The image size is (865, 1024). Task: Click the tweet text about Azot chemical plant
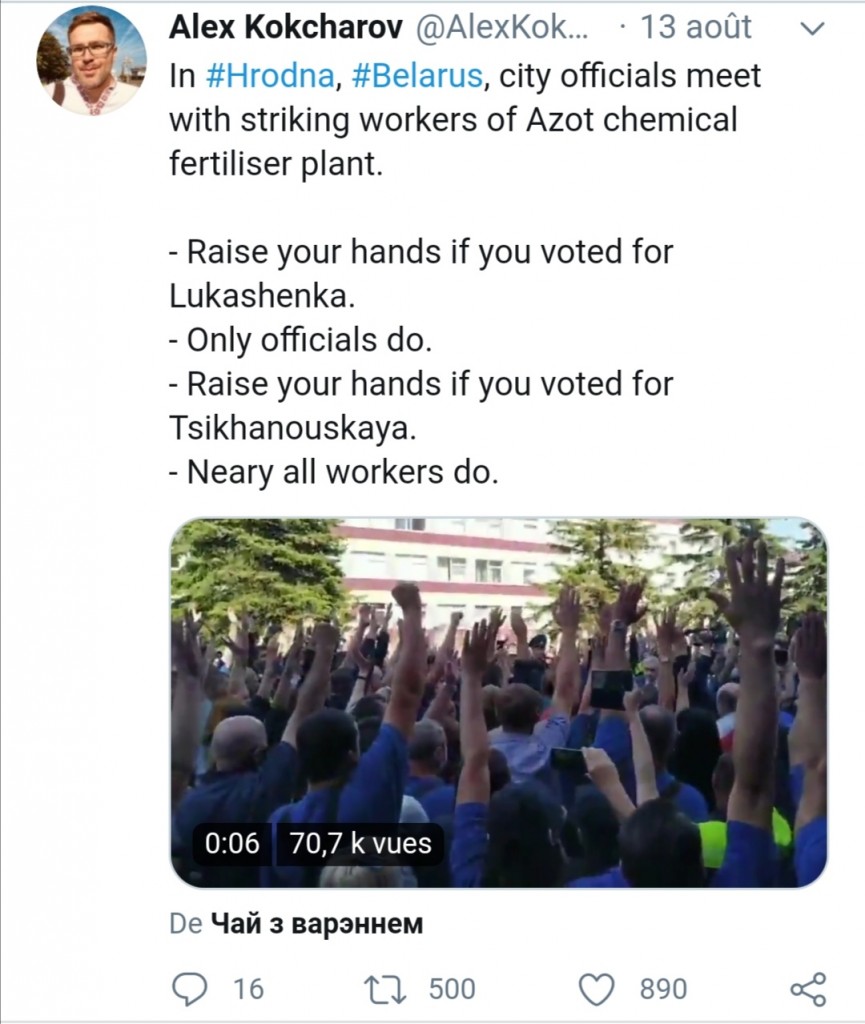pyautogui.click(x=452, y=120)
